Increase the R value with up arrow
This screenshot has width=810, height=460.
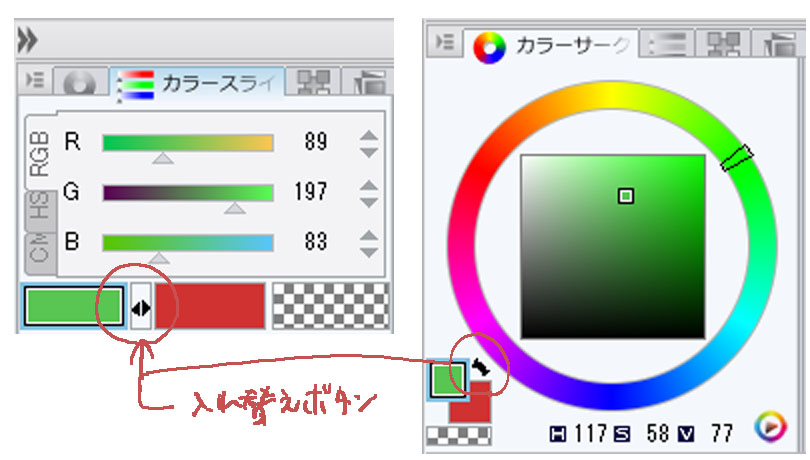click(x=368, y=135)
